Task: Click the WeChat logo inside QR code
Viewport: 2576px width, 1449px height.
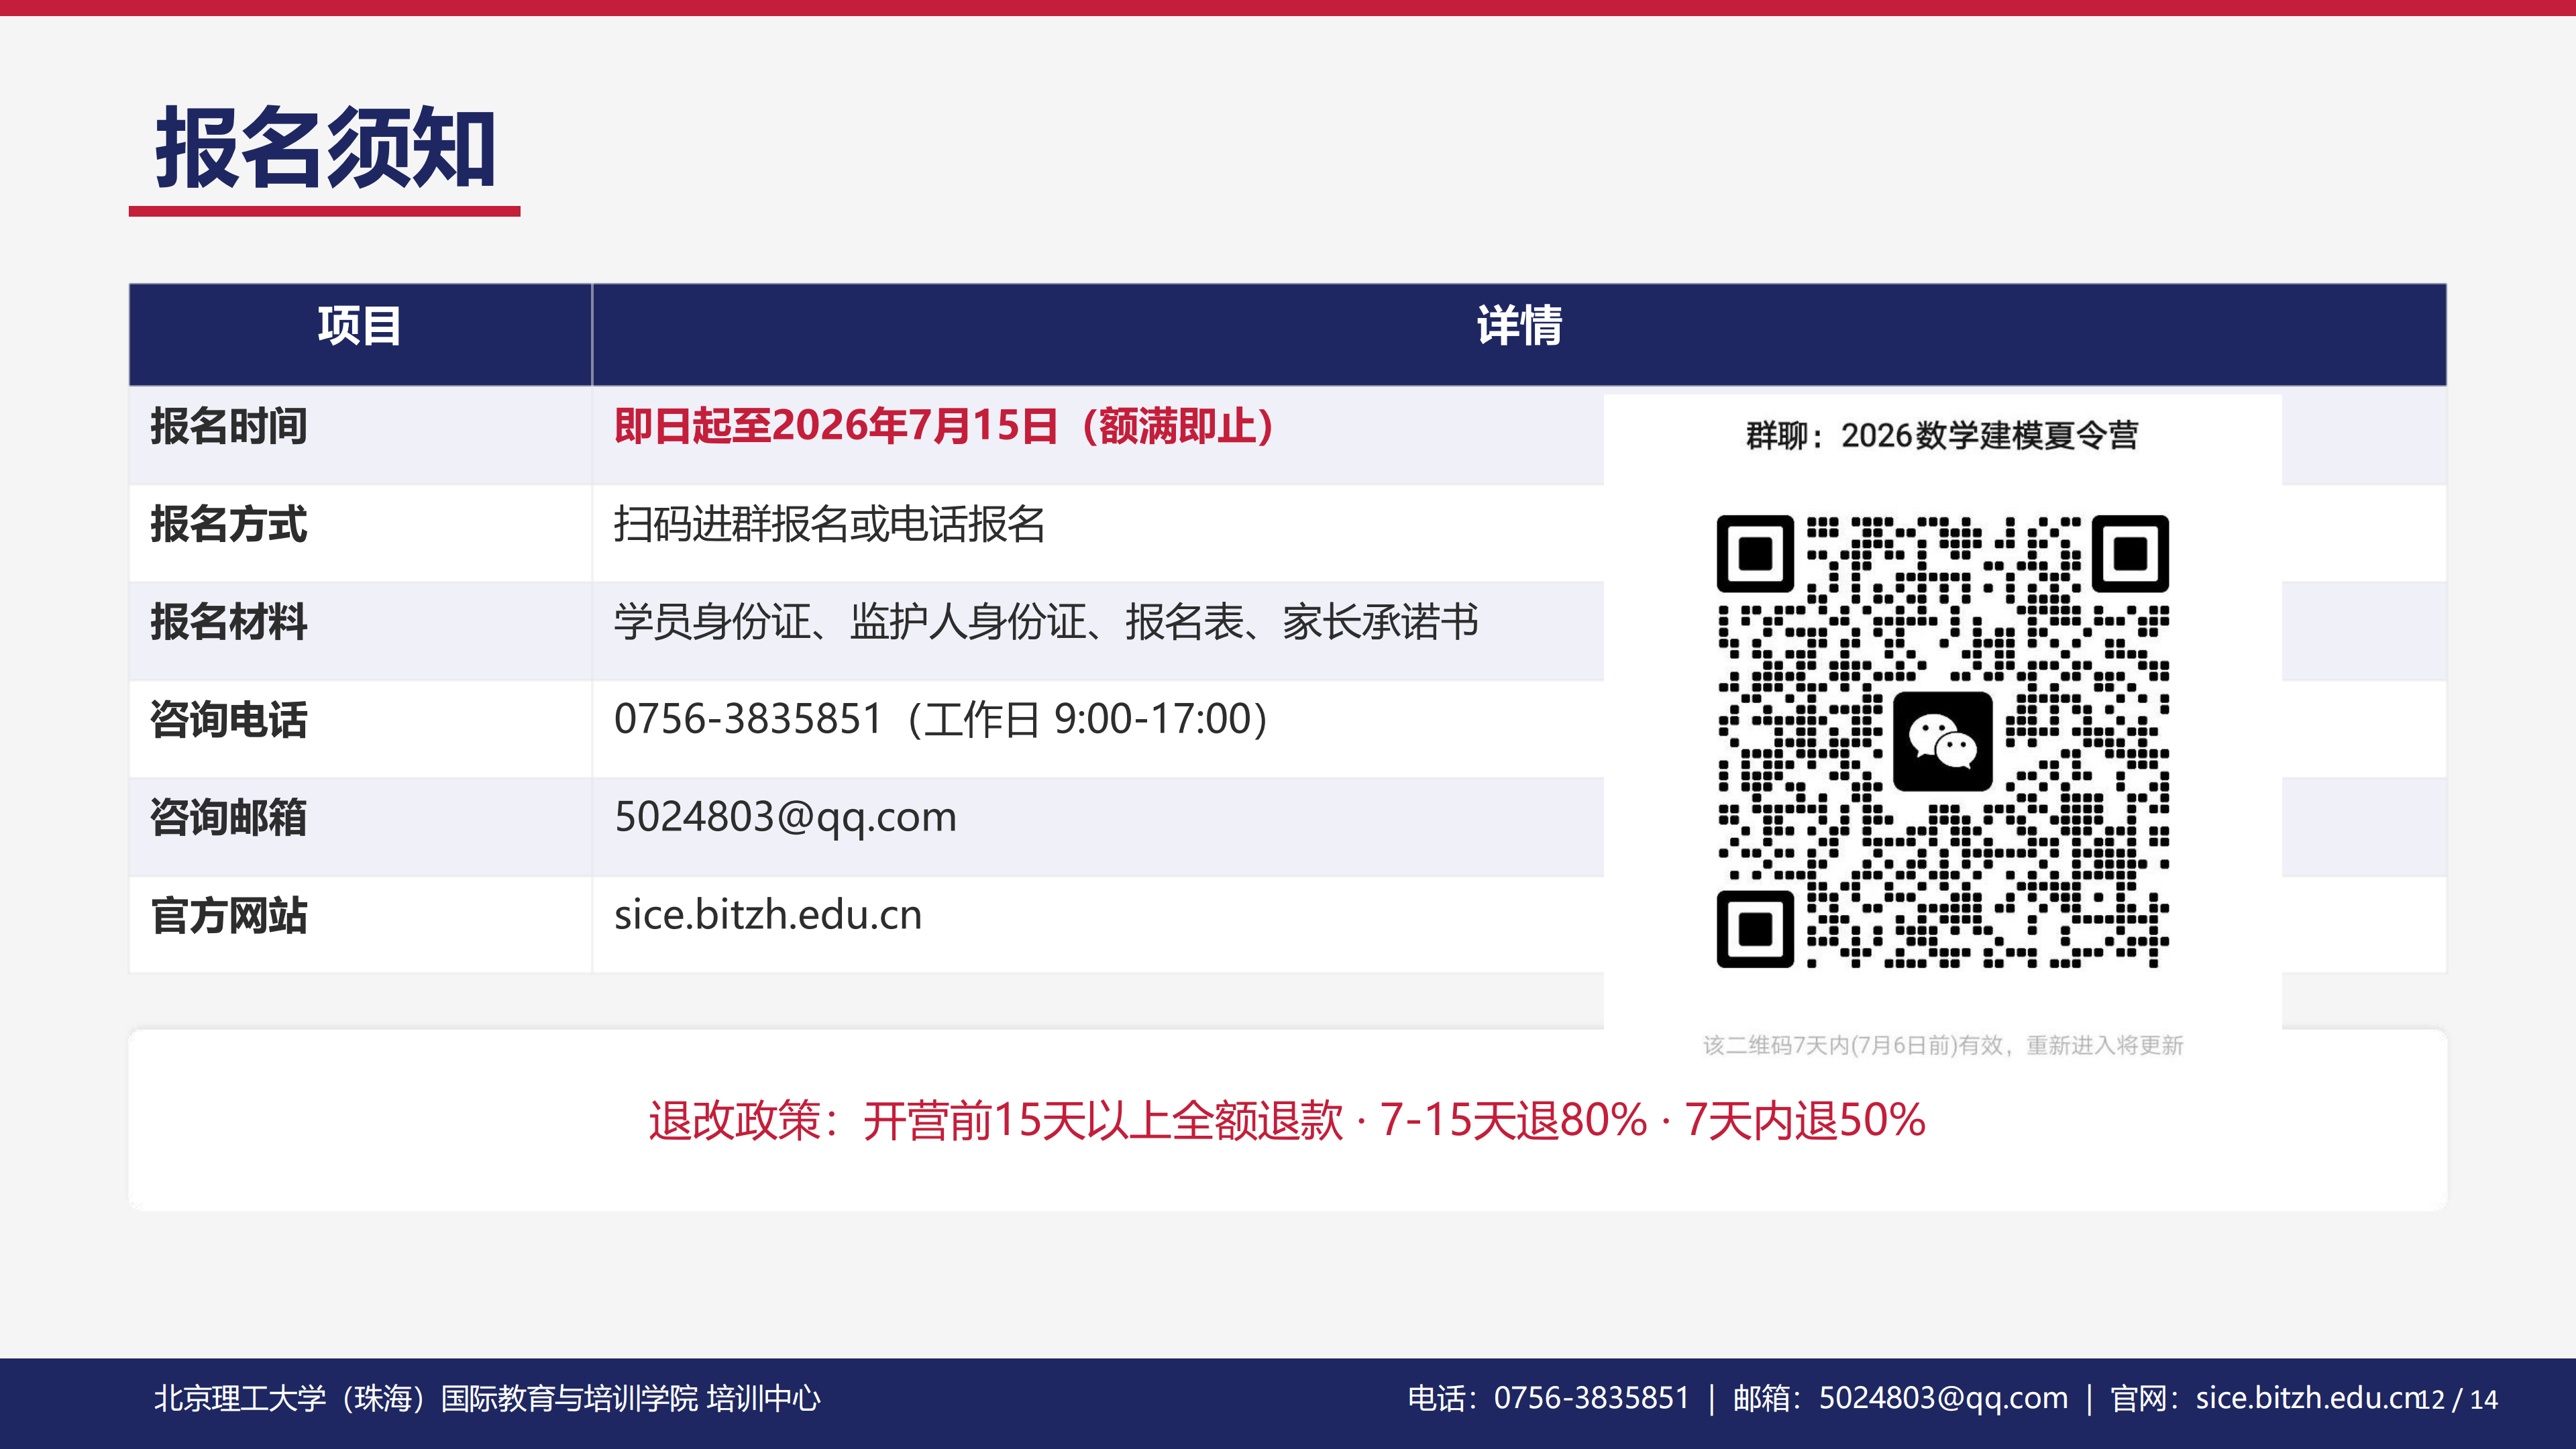Action: click(x=1942, y=741)
